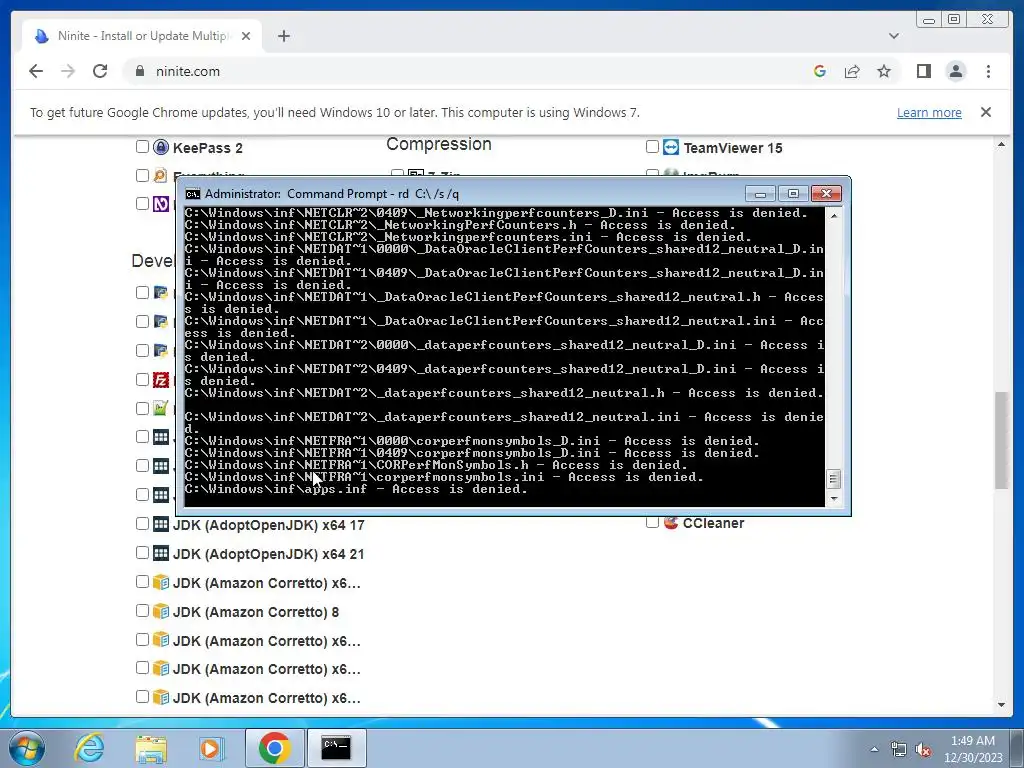Go back using Chrome's back arrow
The height and width of the screenshot is (768, 1024).
[x=36, y=71]
